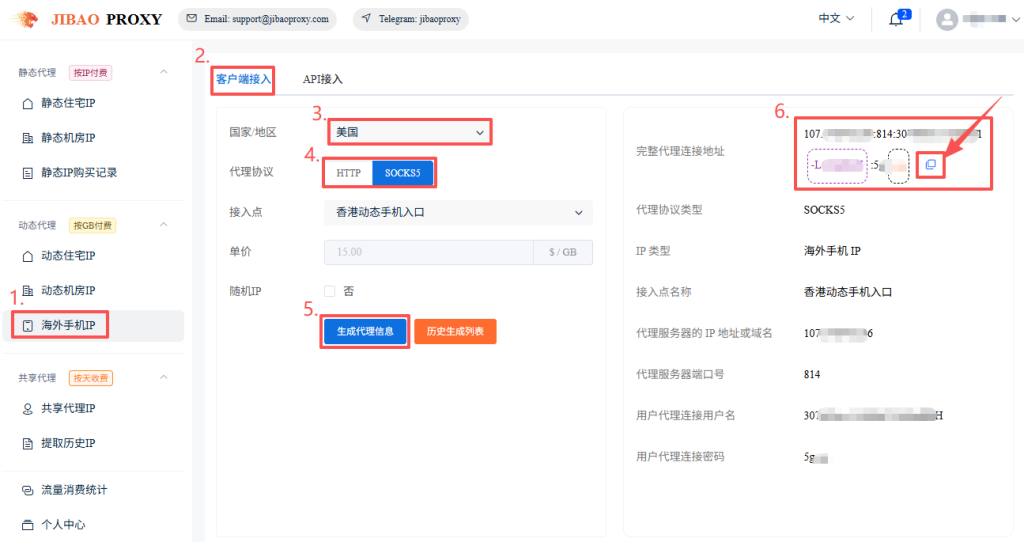This screenshot has height=542, width=1024.
Task: Collapse the 动态代理 sidebar section
Action: (164, 225)
